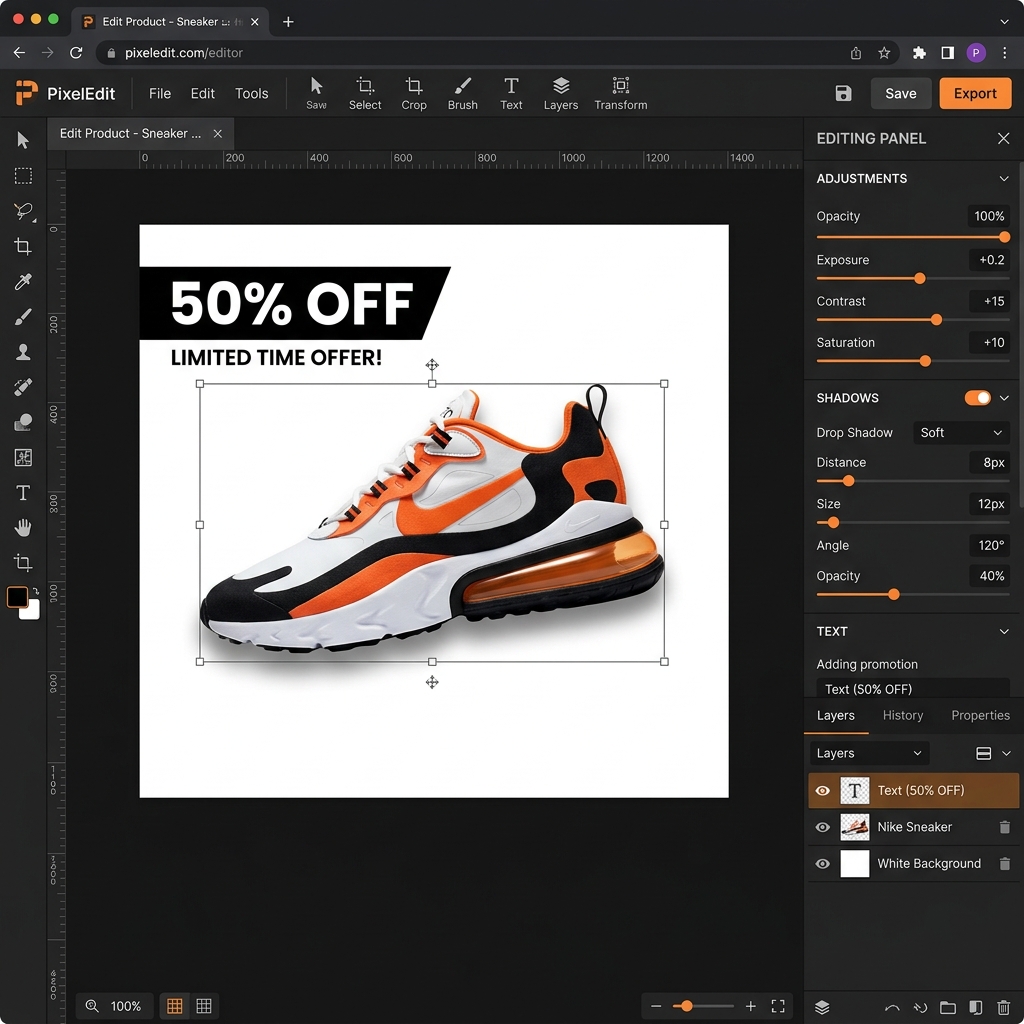This screenshot has height=1024, width=1024.
Task: Open the Layers filter dropdown
Action: pos(869,753)
